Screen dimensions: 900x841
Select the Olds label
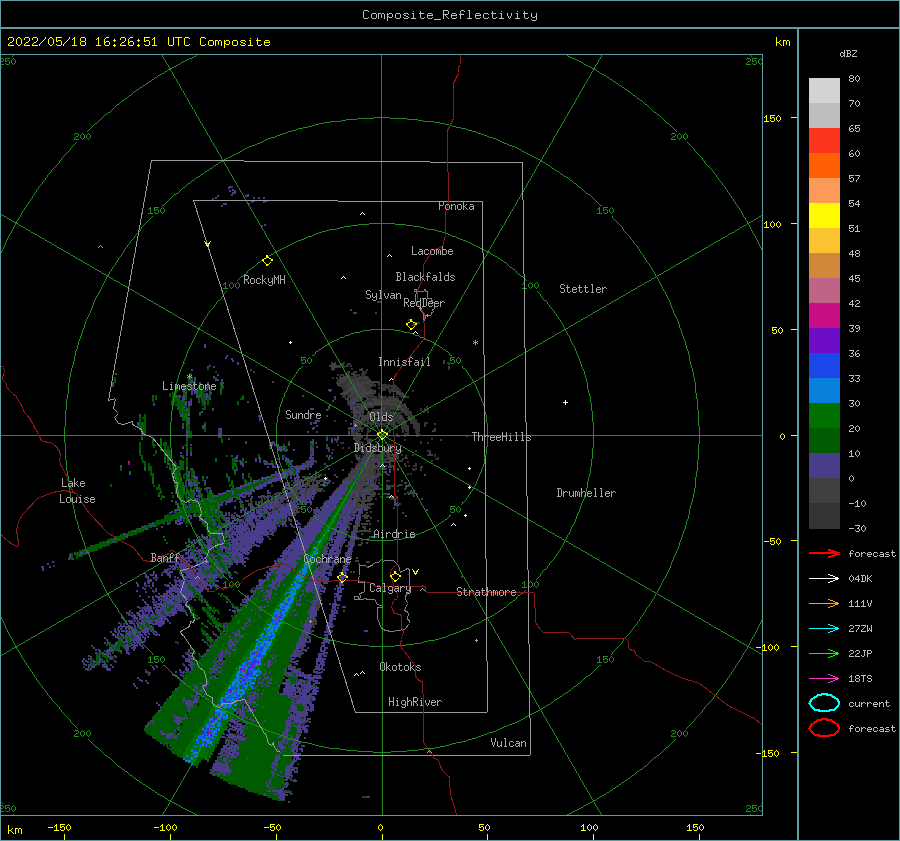(x=381, y=417)
